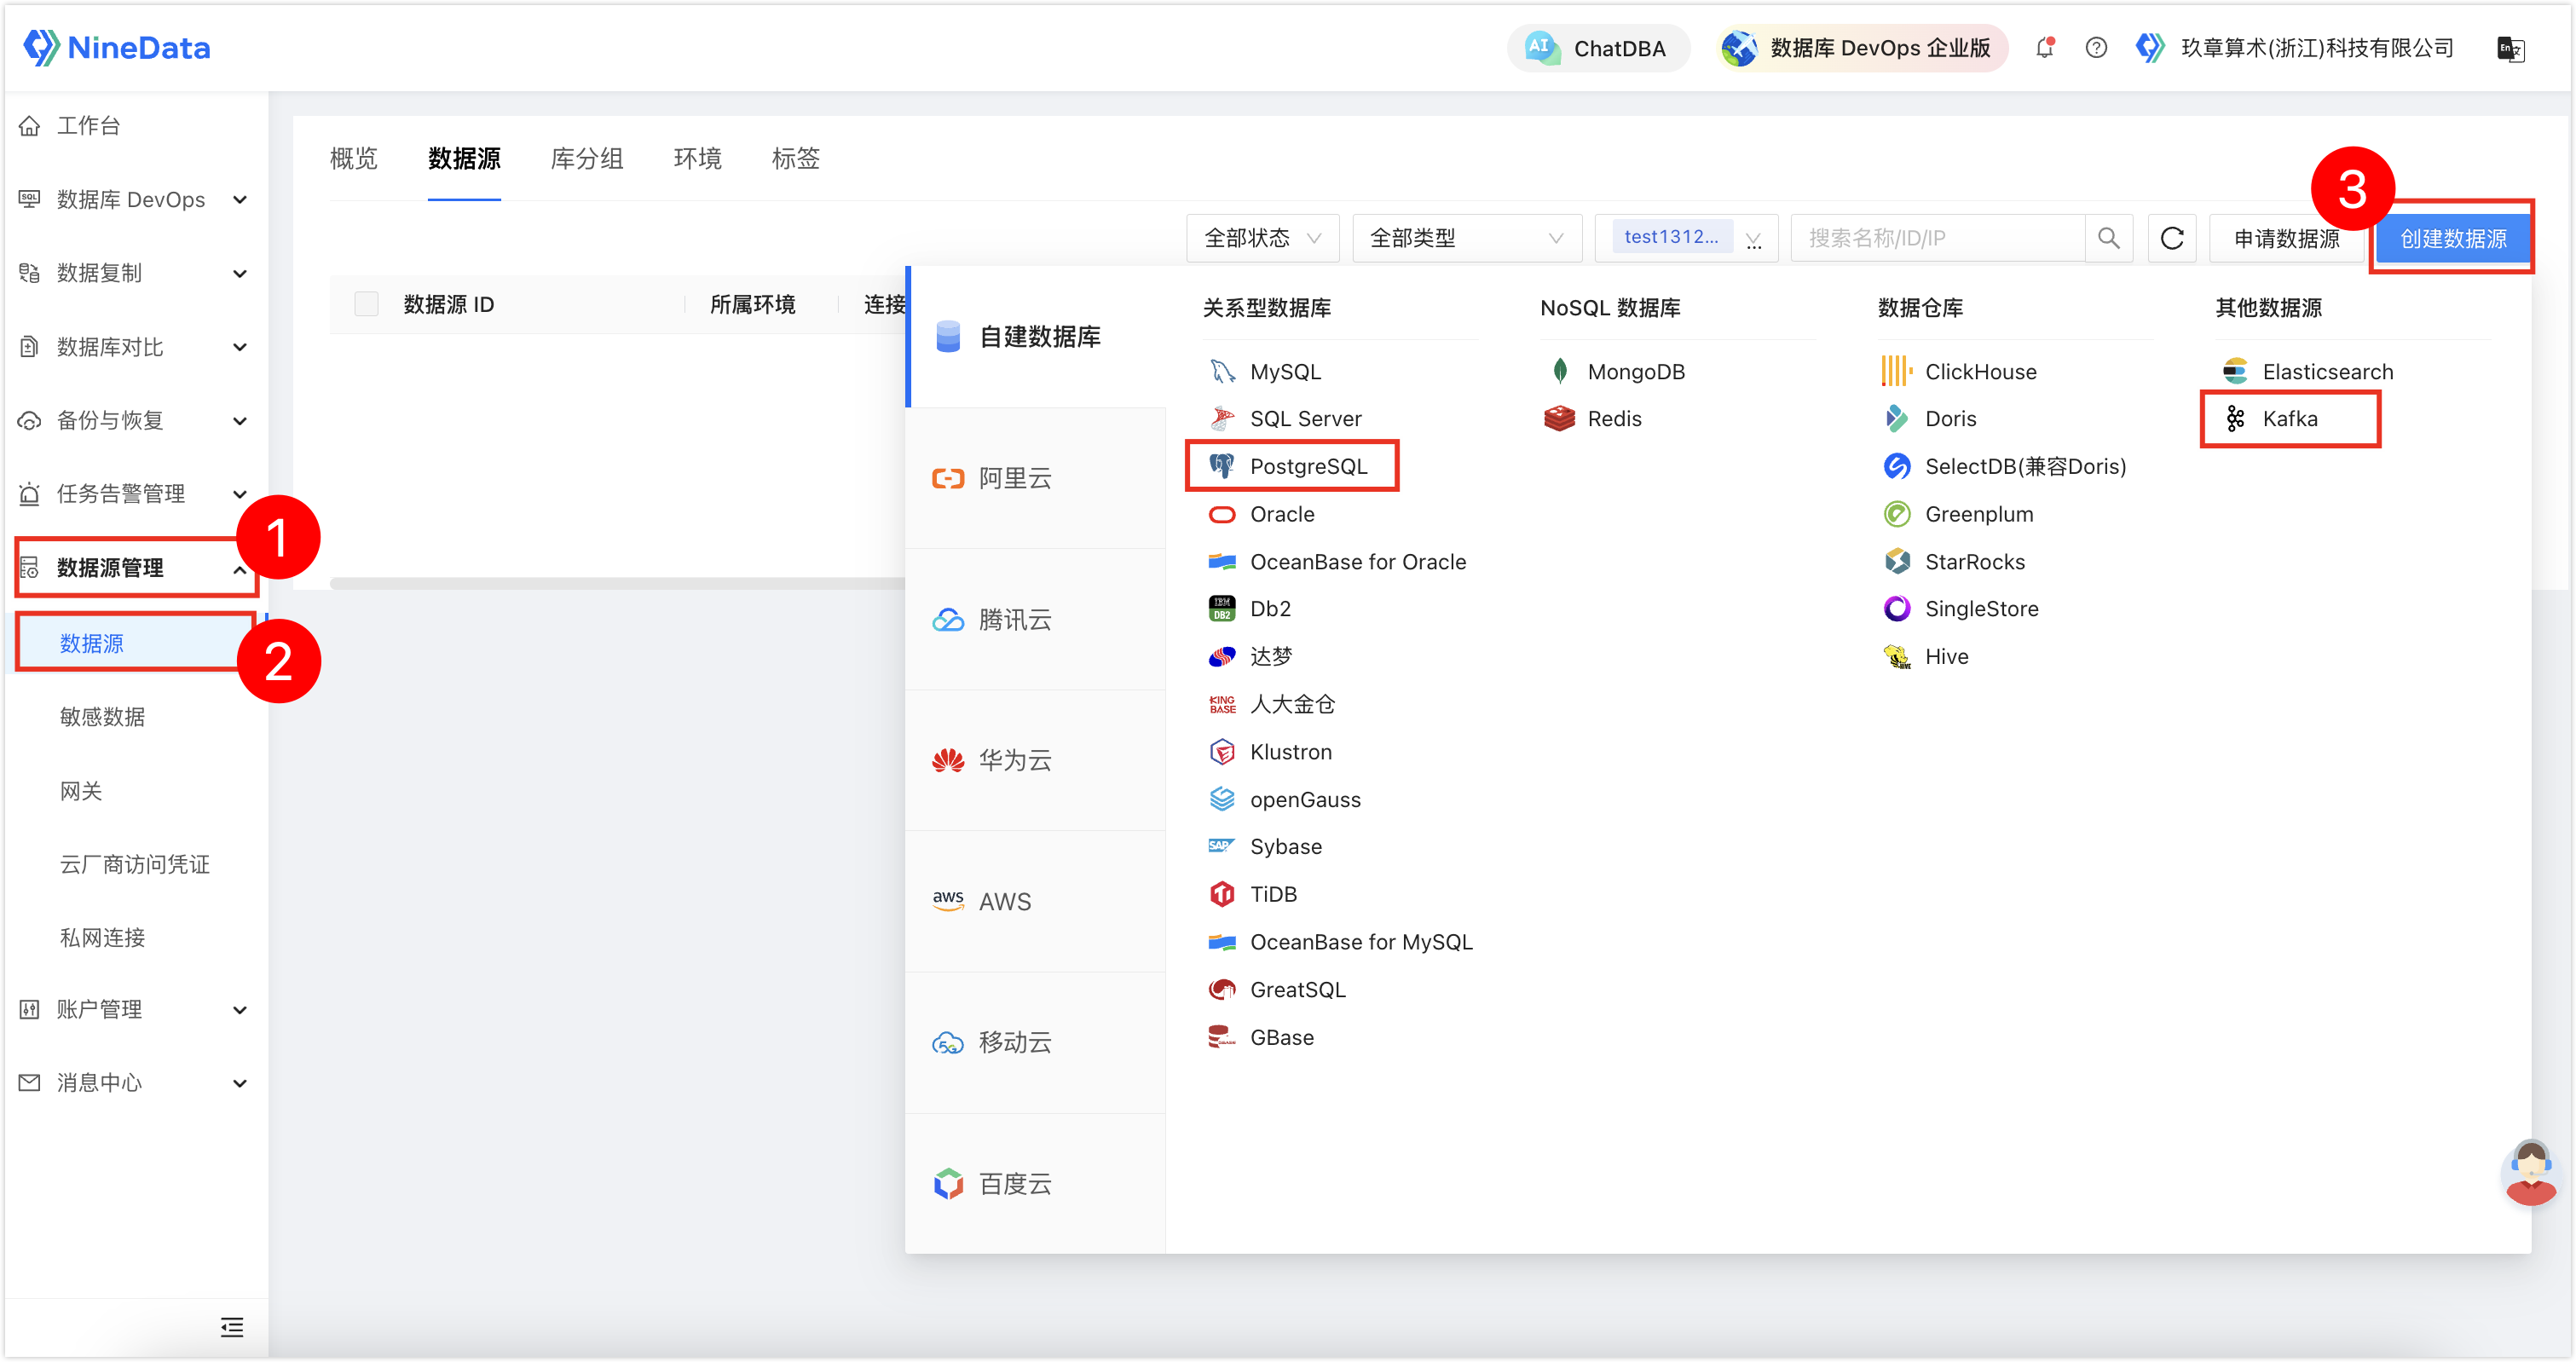Click the 申请数据源 button

[x=2286, y=238]
